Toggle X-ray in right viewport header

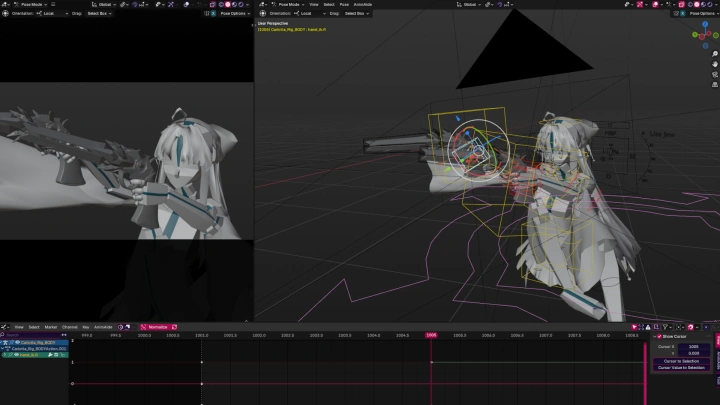coord(681,5)
